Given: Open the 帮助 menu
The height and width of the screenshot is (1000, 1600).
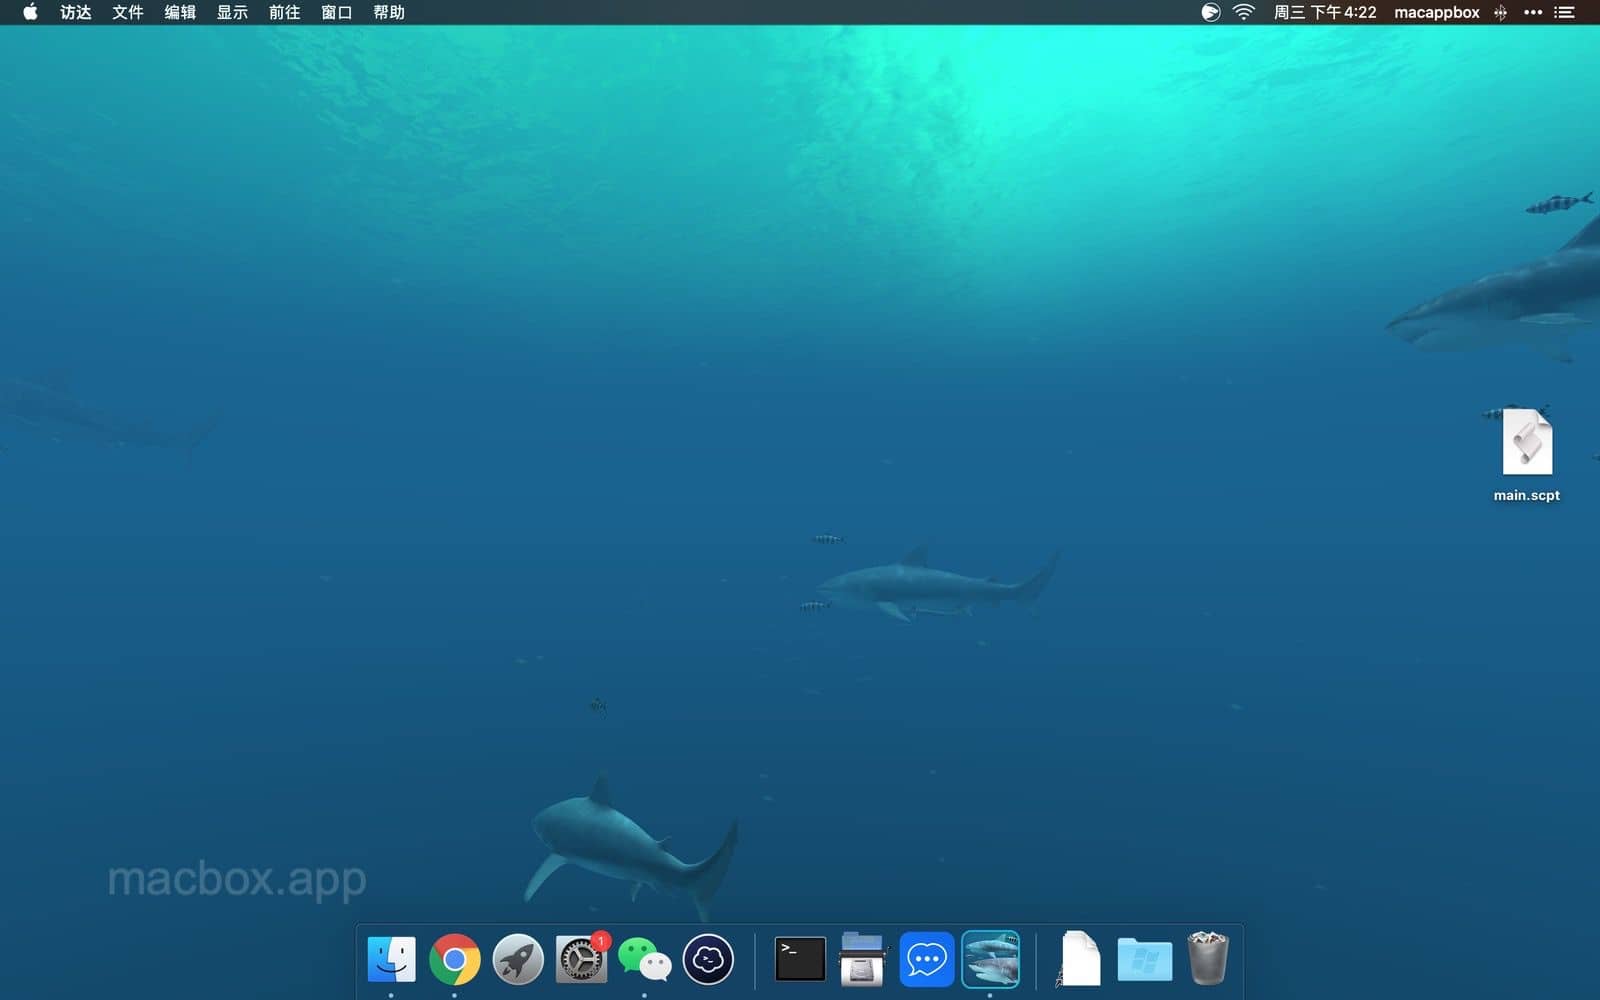Looking at the screenshot, I should click(x=389, y=12).
